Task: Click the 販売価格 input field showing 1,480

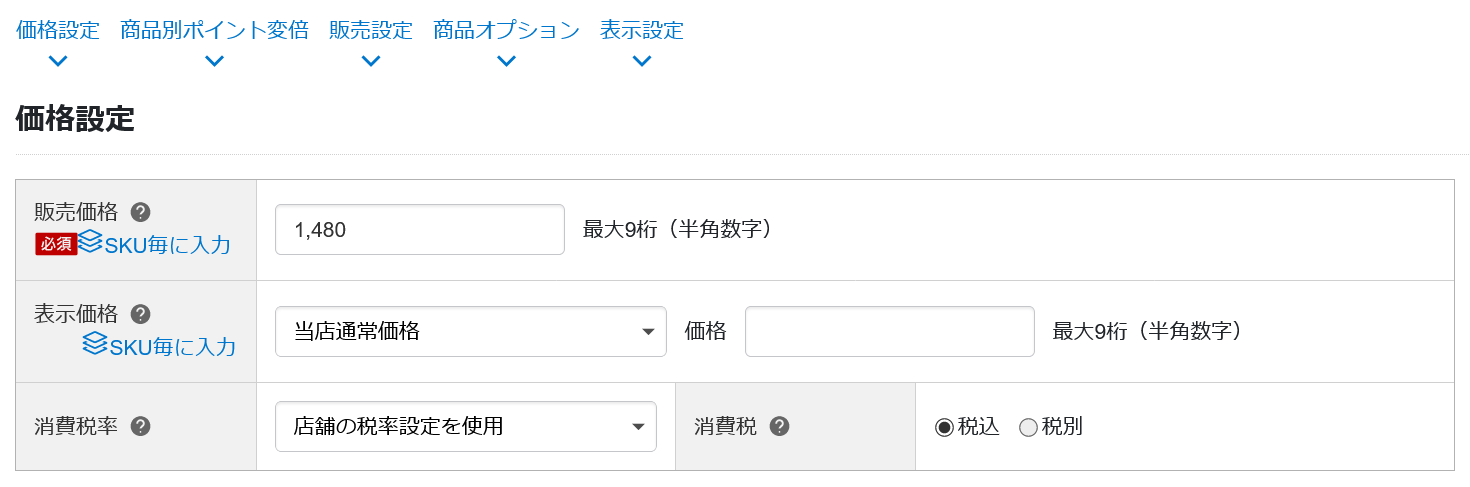Action: 419,230
